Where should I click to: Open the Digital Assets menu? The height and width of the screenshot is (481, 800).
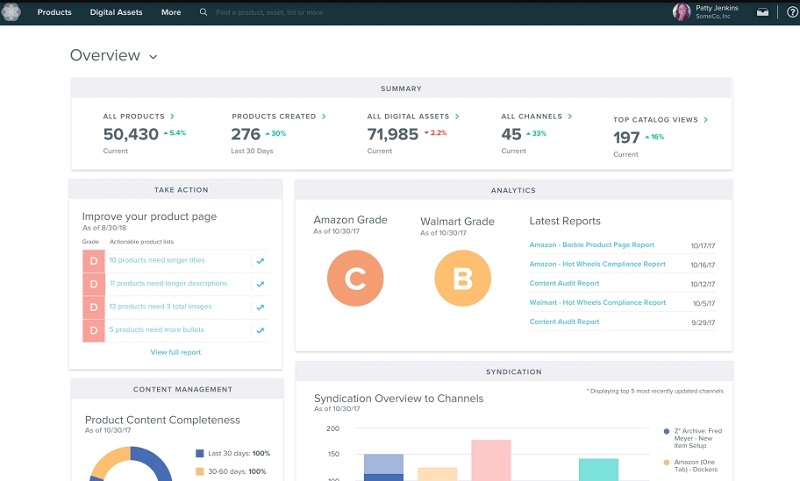116,12
